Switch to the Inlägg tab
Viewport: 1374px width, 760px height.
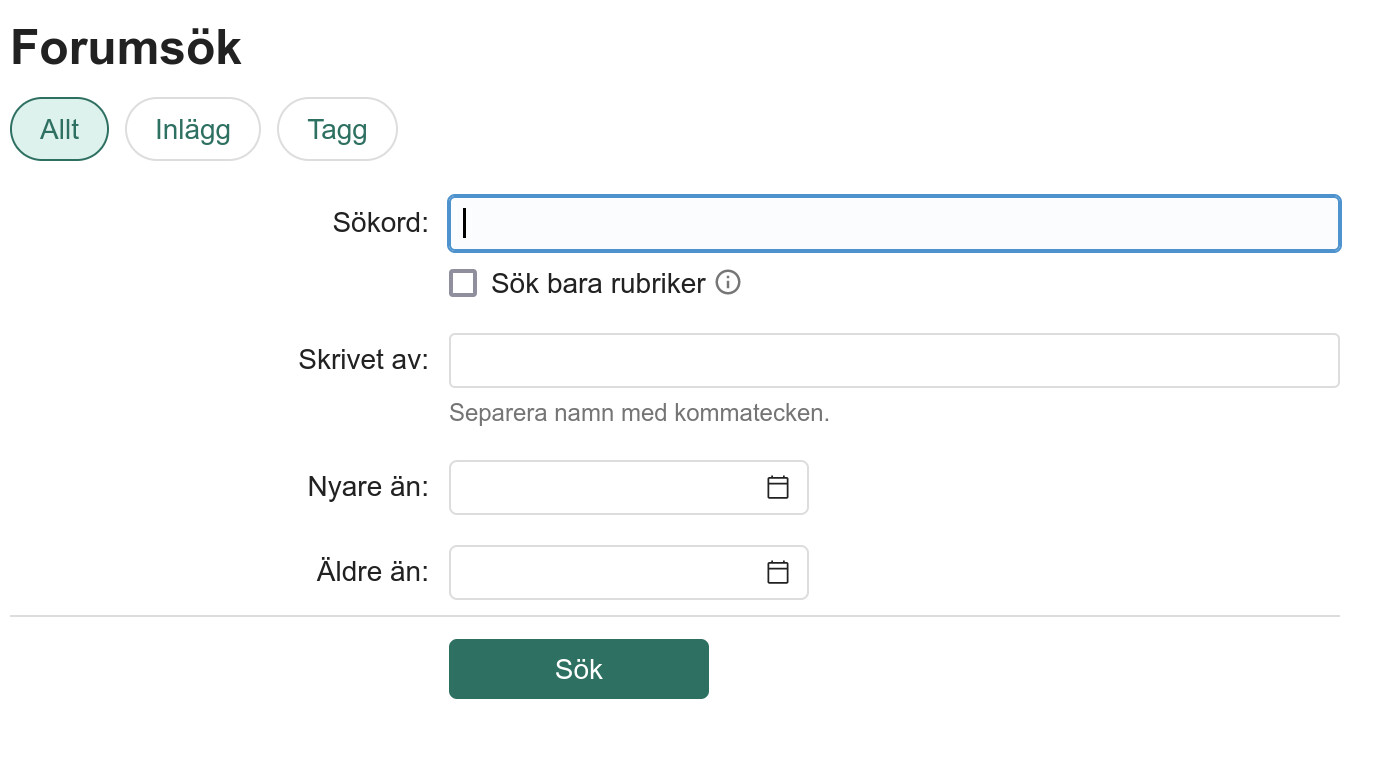[x=192, y=129]
